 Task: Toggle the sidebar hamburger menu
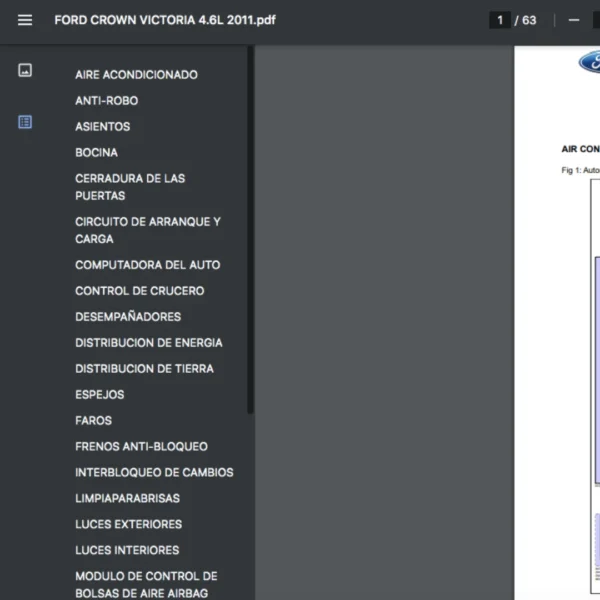point(25,20)
